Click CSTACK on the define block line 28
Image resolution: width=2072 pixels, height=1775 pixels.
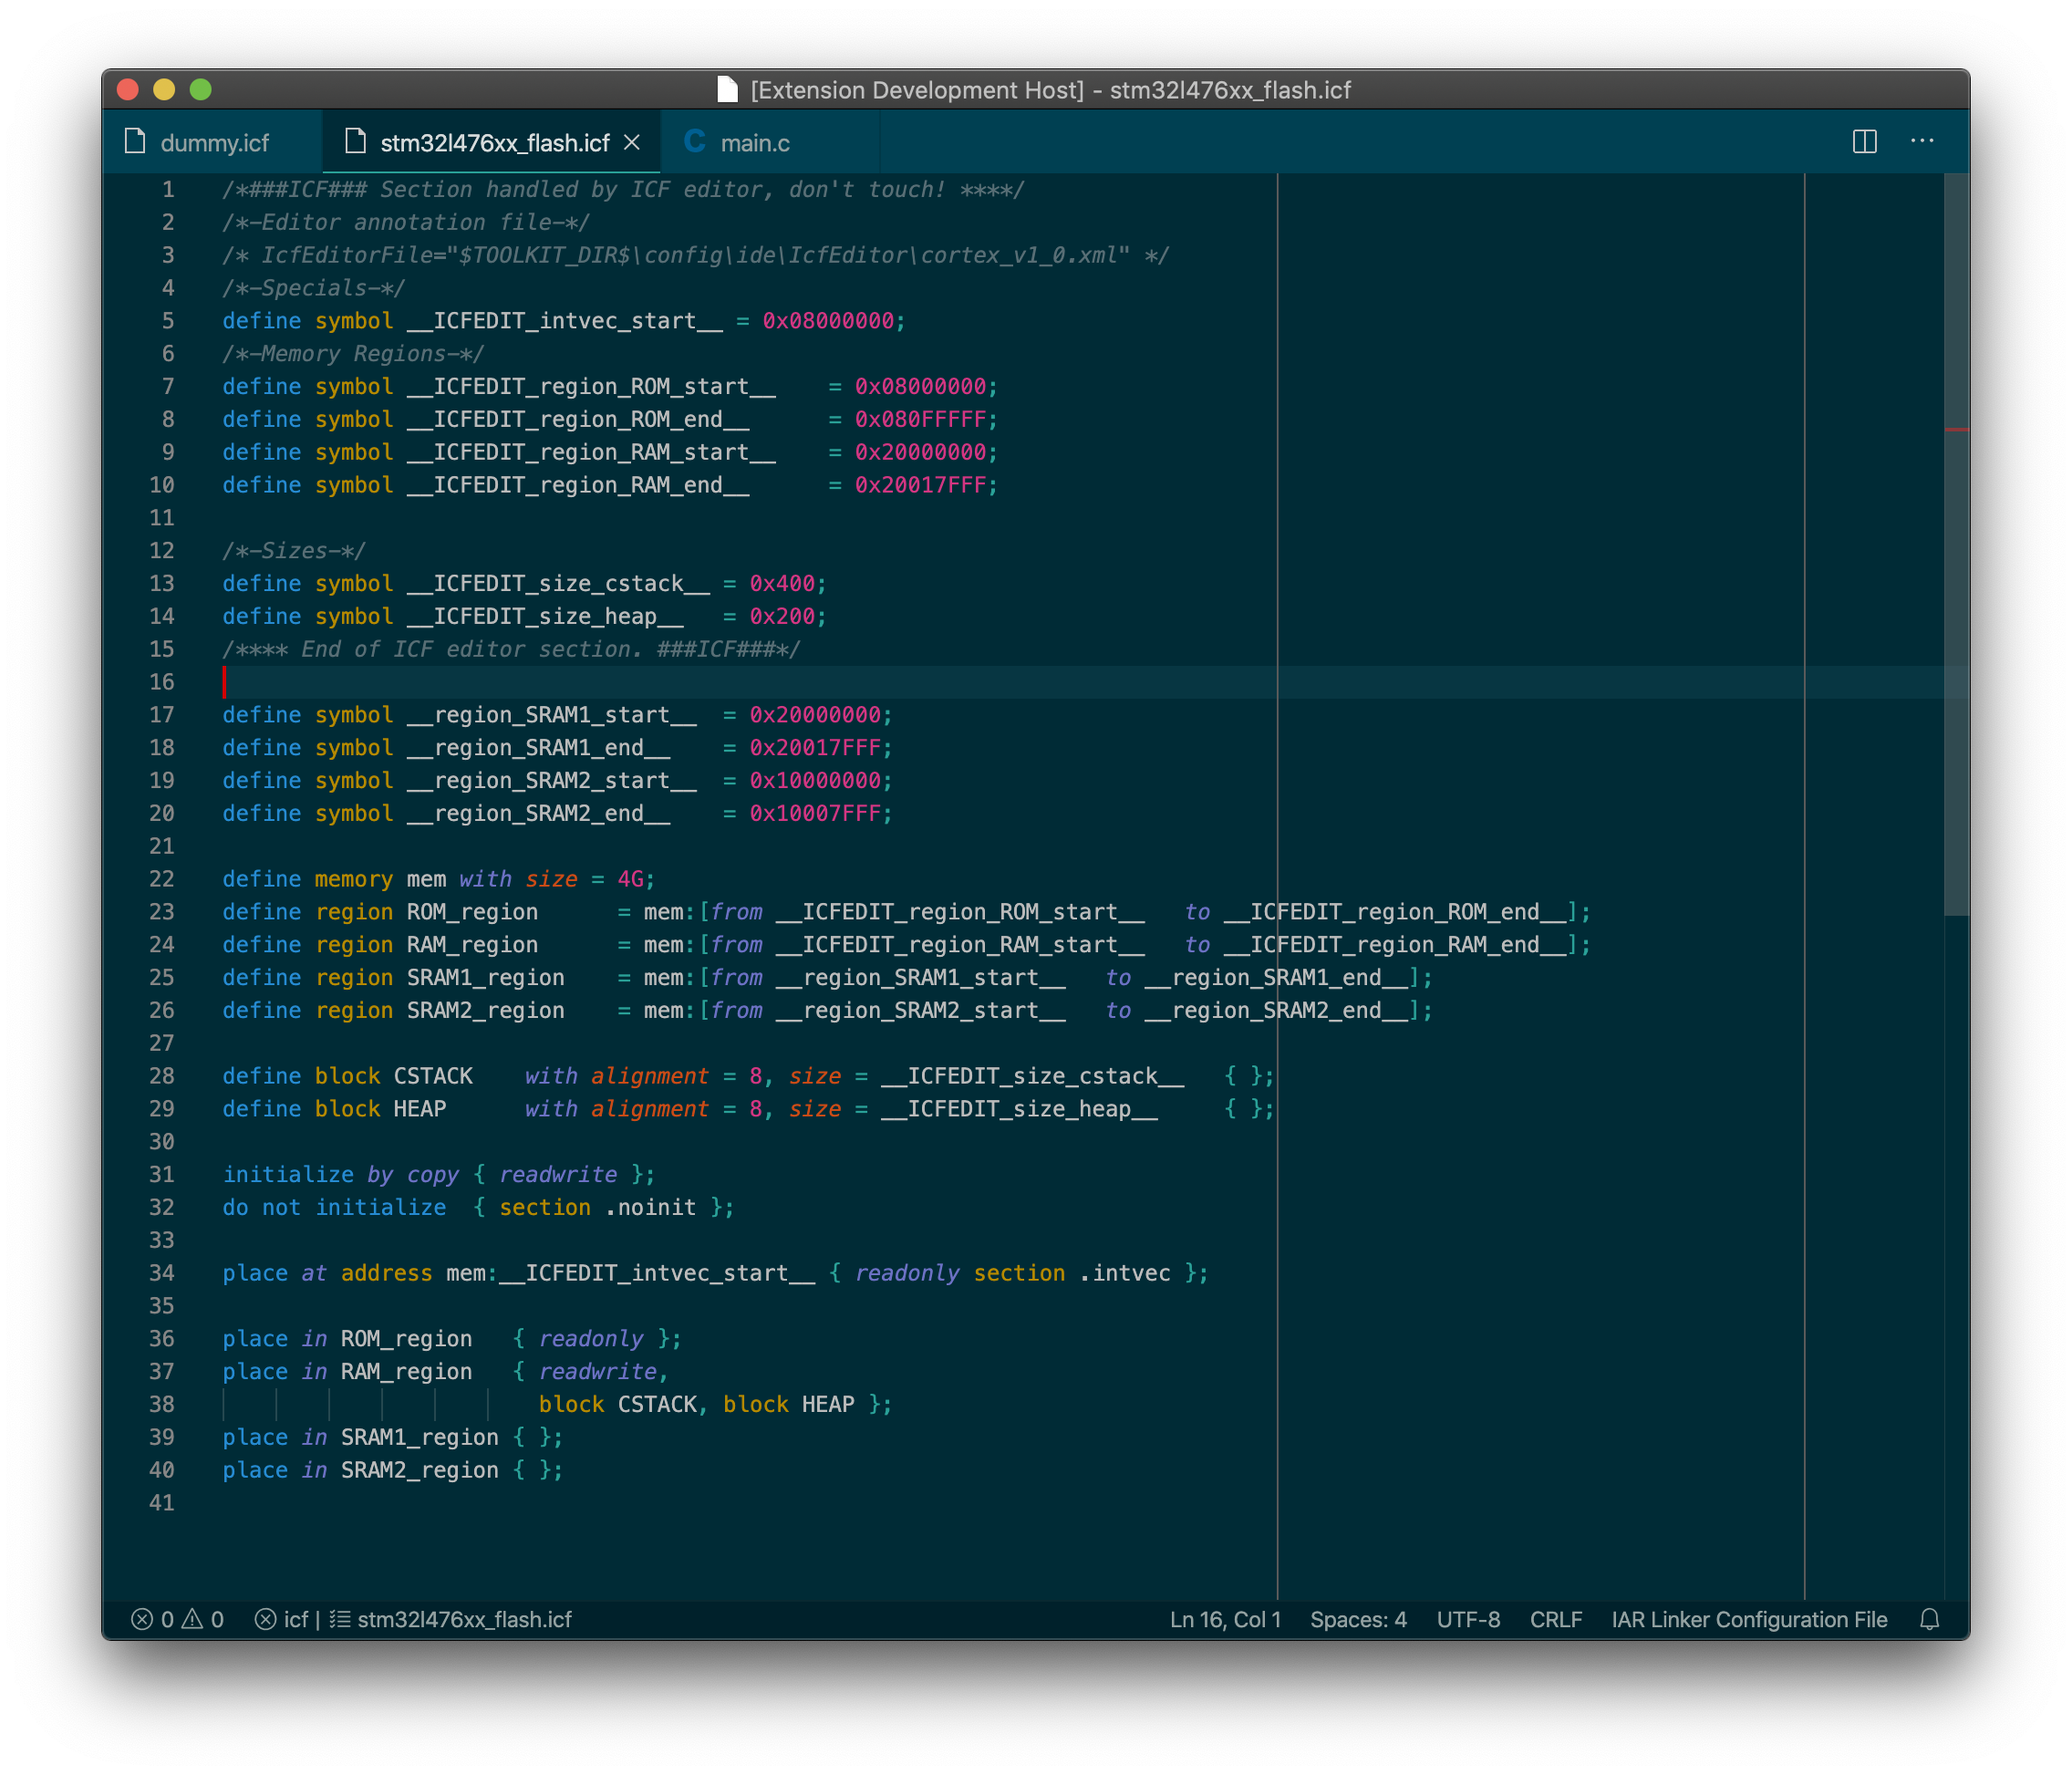click(433, 1076)
